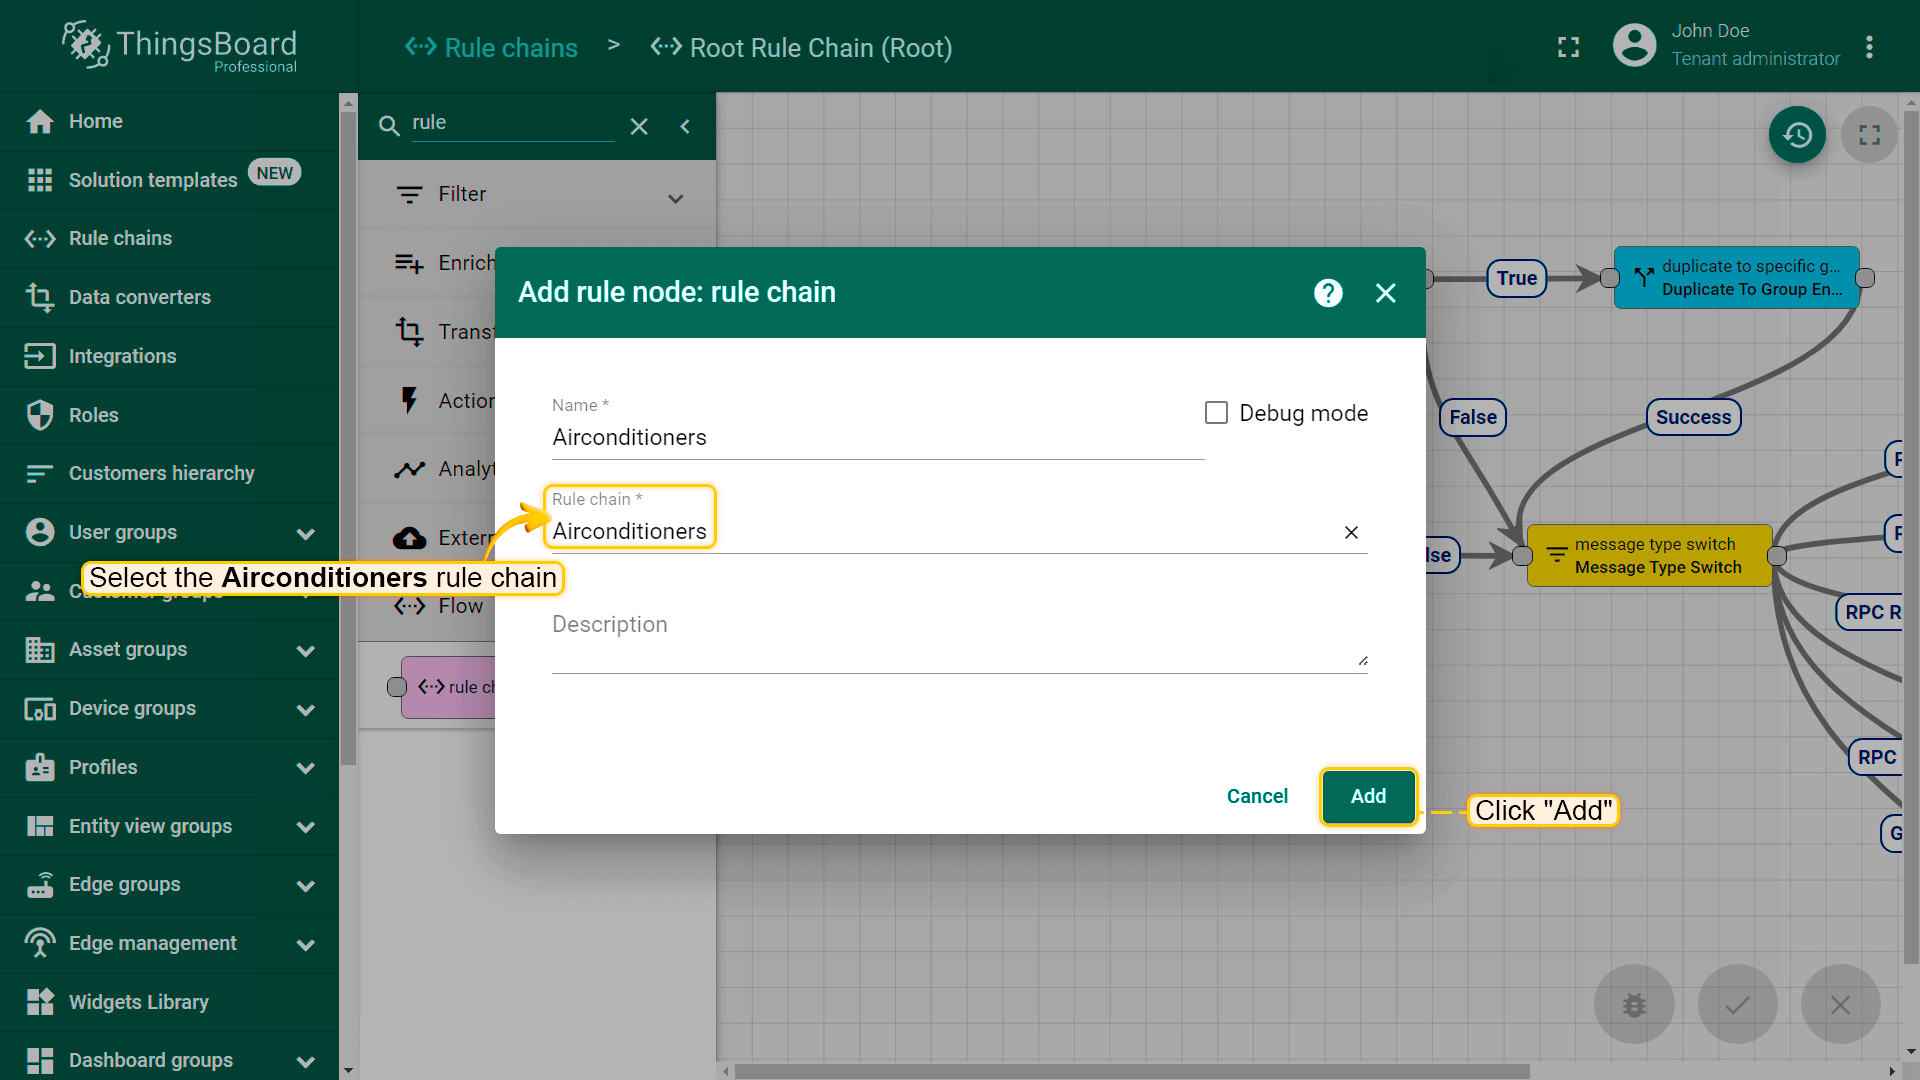Viewport: 1920px width, 1080px height.
Task: Click the canvas fullscreen expand button
Action: 1869,135
